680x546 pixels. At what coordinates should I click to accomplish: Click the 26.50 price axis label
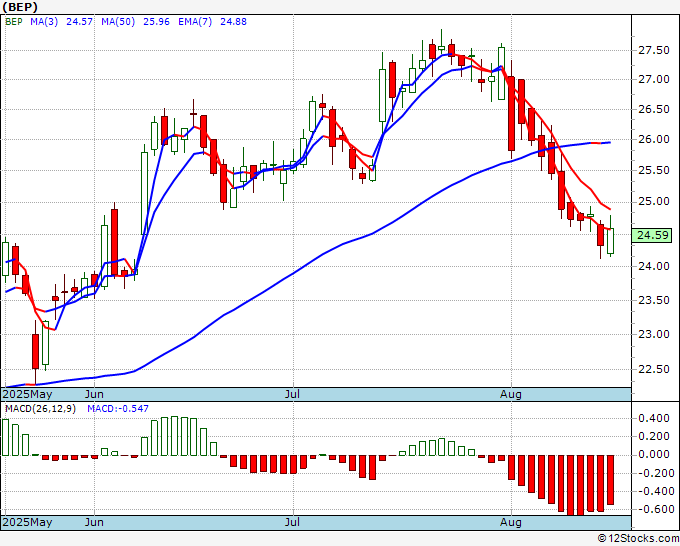tap(654, 110)
